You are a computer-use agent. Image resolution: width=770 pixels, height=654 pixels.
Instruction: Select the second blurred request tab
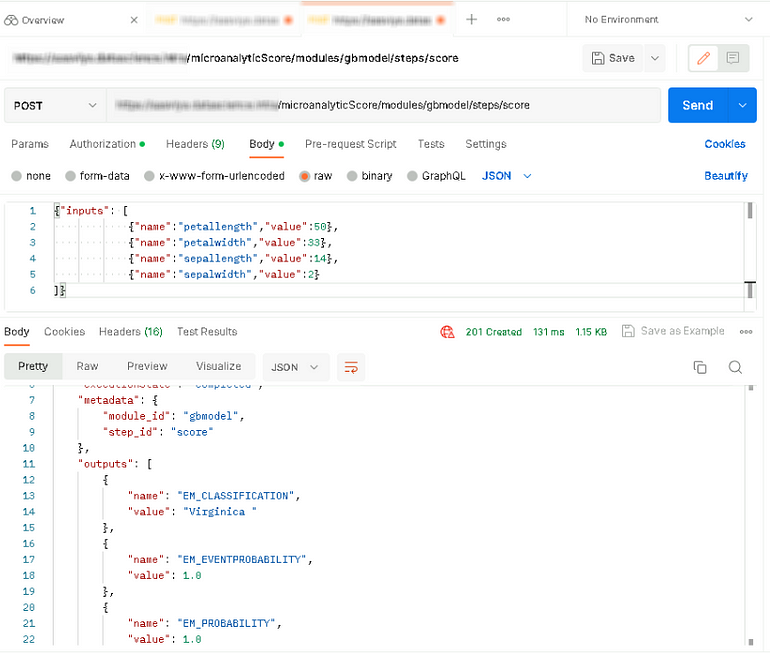point(223,20)
